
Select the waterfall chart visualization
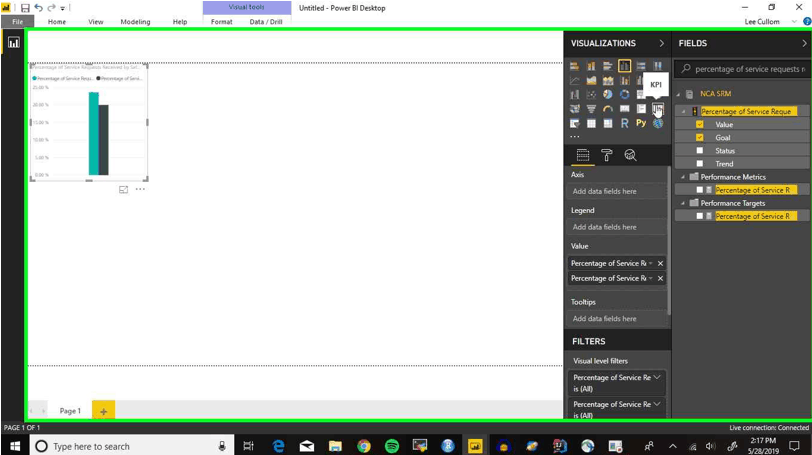coord(574,95)
